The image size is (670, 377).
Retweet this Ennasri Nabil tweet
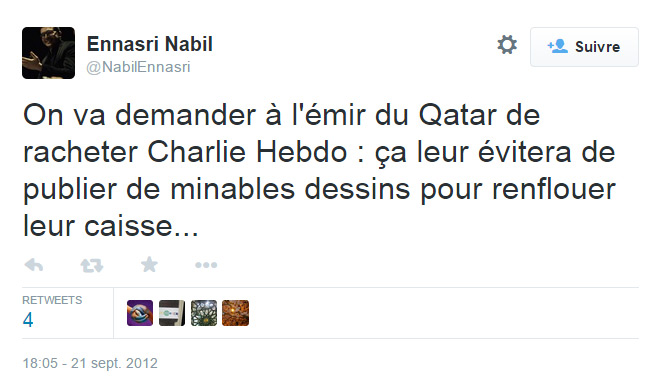pyautogui.click(x=92, y=266)
